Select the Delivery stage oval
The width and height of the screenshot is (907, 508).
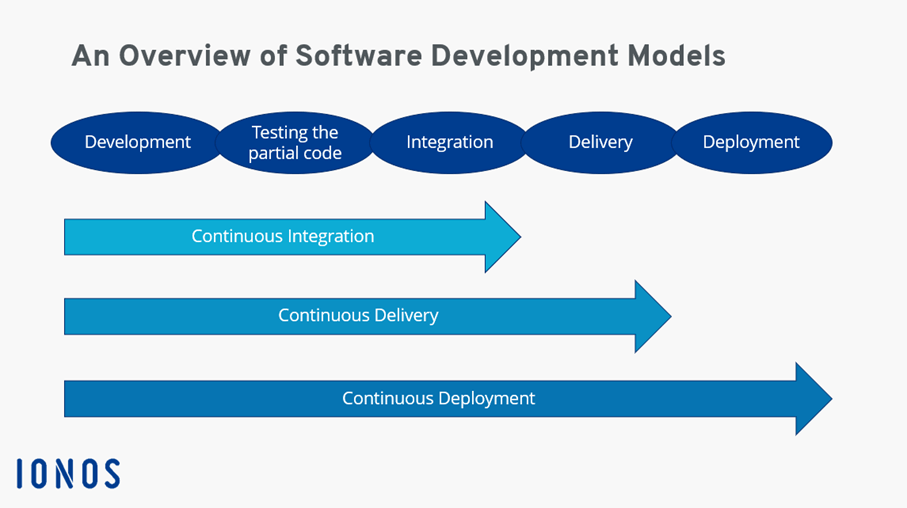(x=600, y=142)
